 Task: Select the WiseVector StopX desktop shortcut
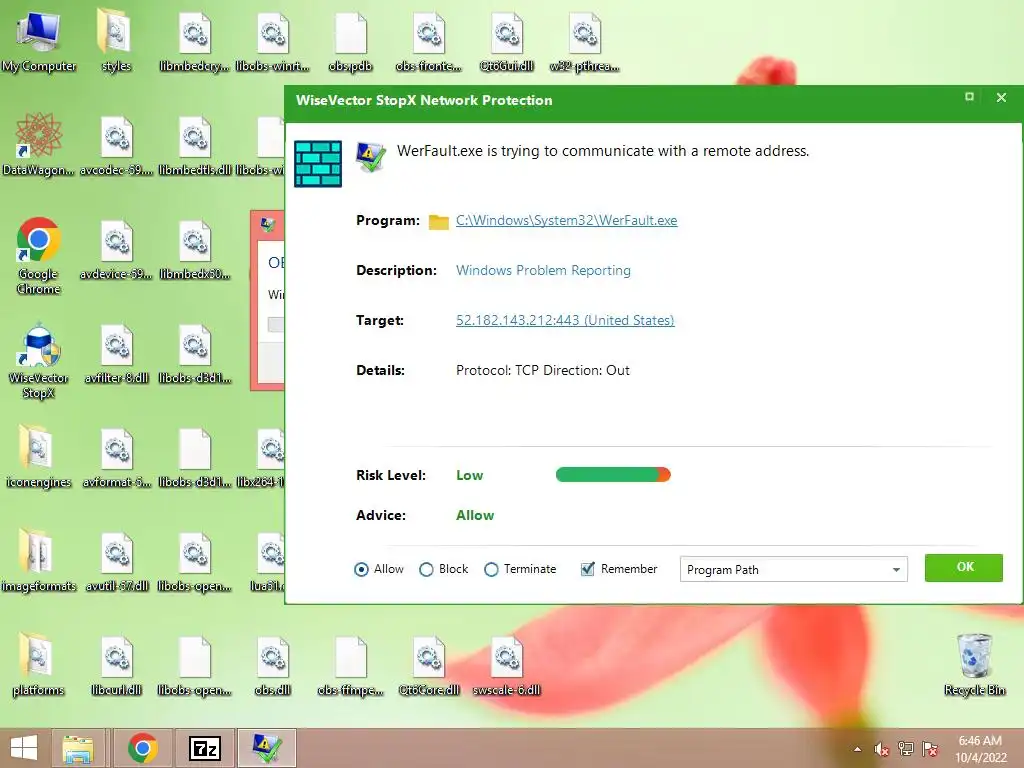click(x=39, y=360)
